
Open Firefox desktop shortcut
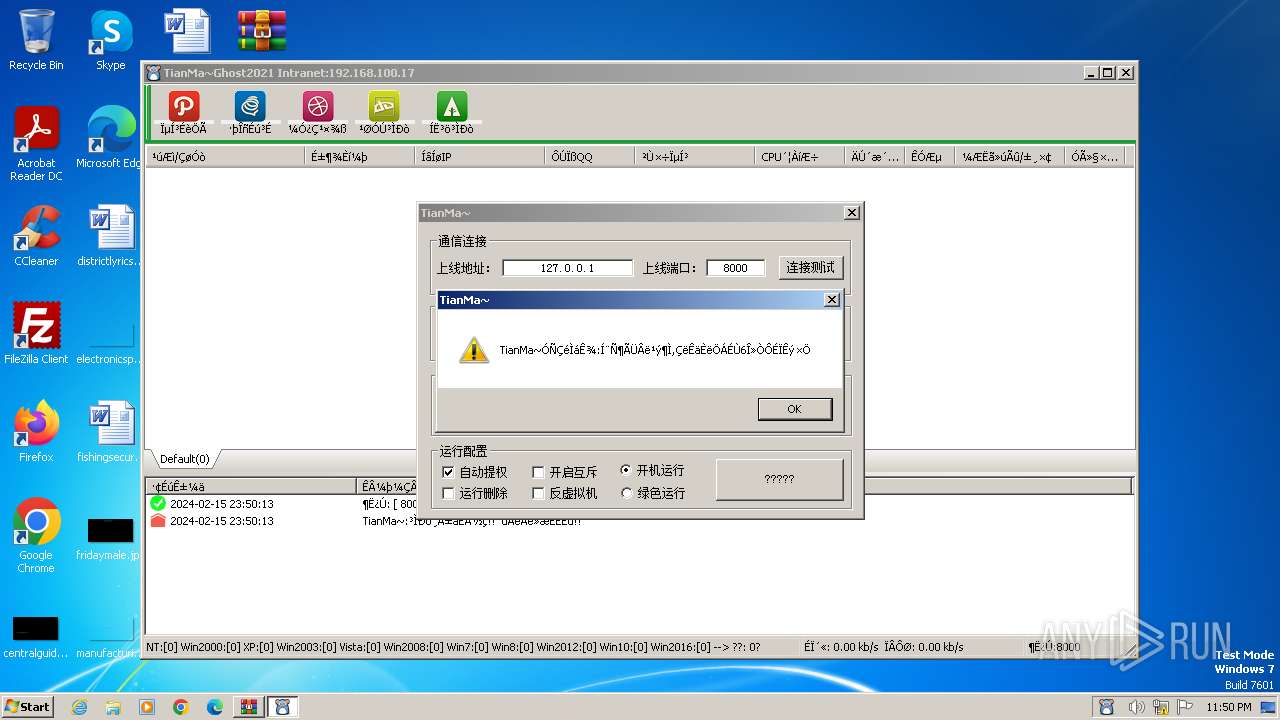point(36,431)
